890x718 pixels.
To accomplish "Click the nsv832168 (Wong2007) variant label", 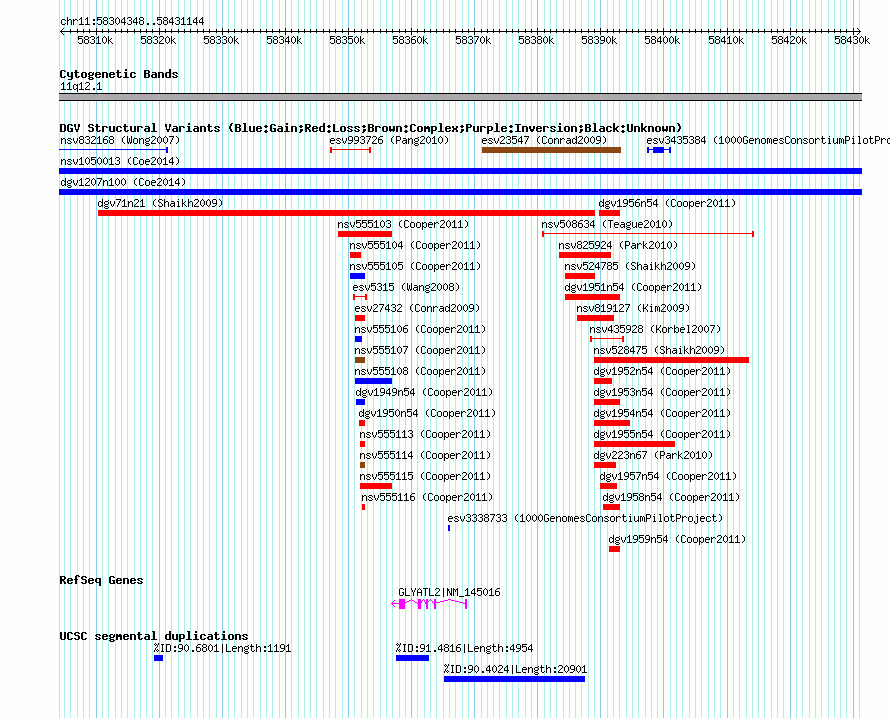I will (x=120, y=140).
